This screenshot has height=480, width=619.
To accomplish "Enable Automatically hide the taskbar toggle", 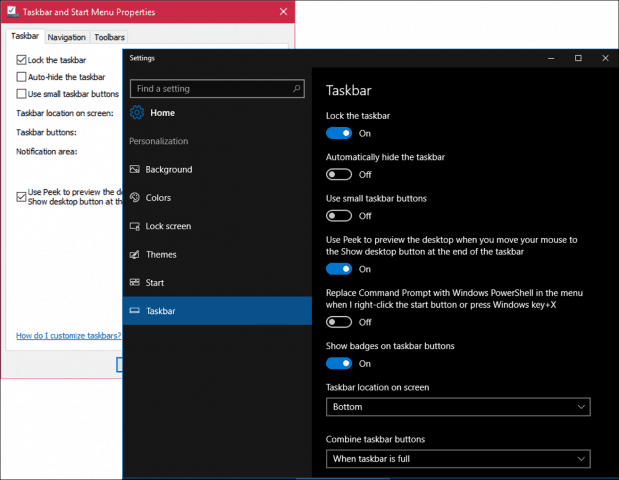I will [x=339, y=174].
